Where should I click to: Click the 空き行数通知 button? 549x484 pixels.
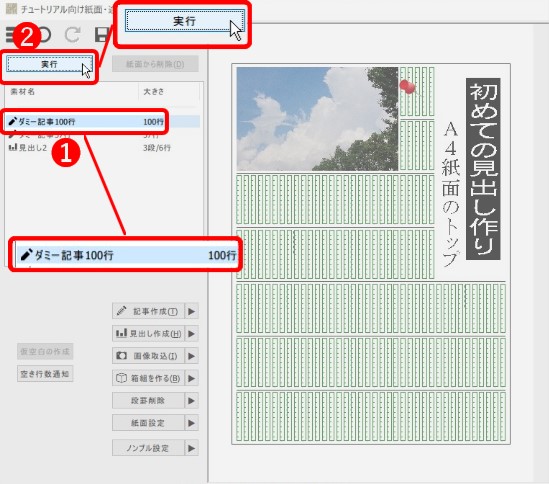pyautogui.click(x=45, y=374)
